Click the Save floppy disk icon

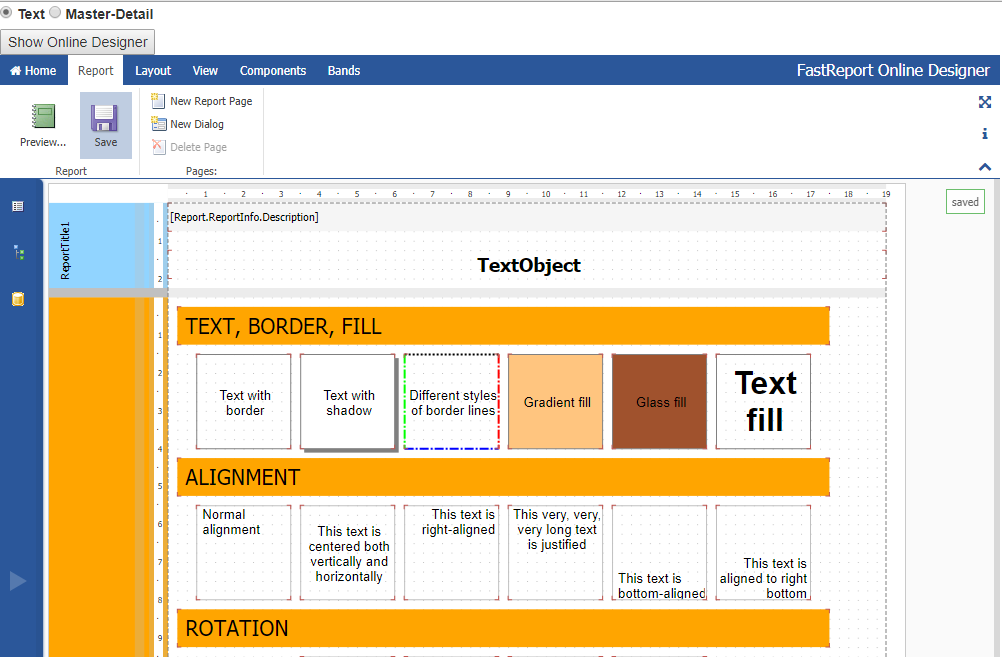pyautogui.click(x=104, y=118)
